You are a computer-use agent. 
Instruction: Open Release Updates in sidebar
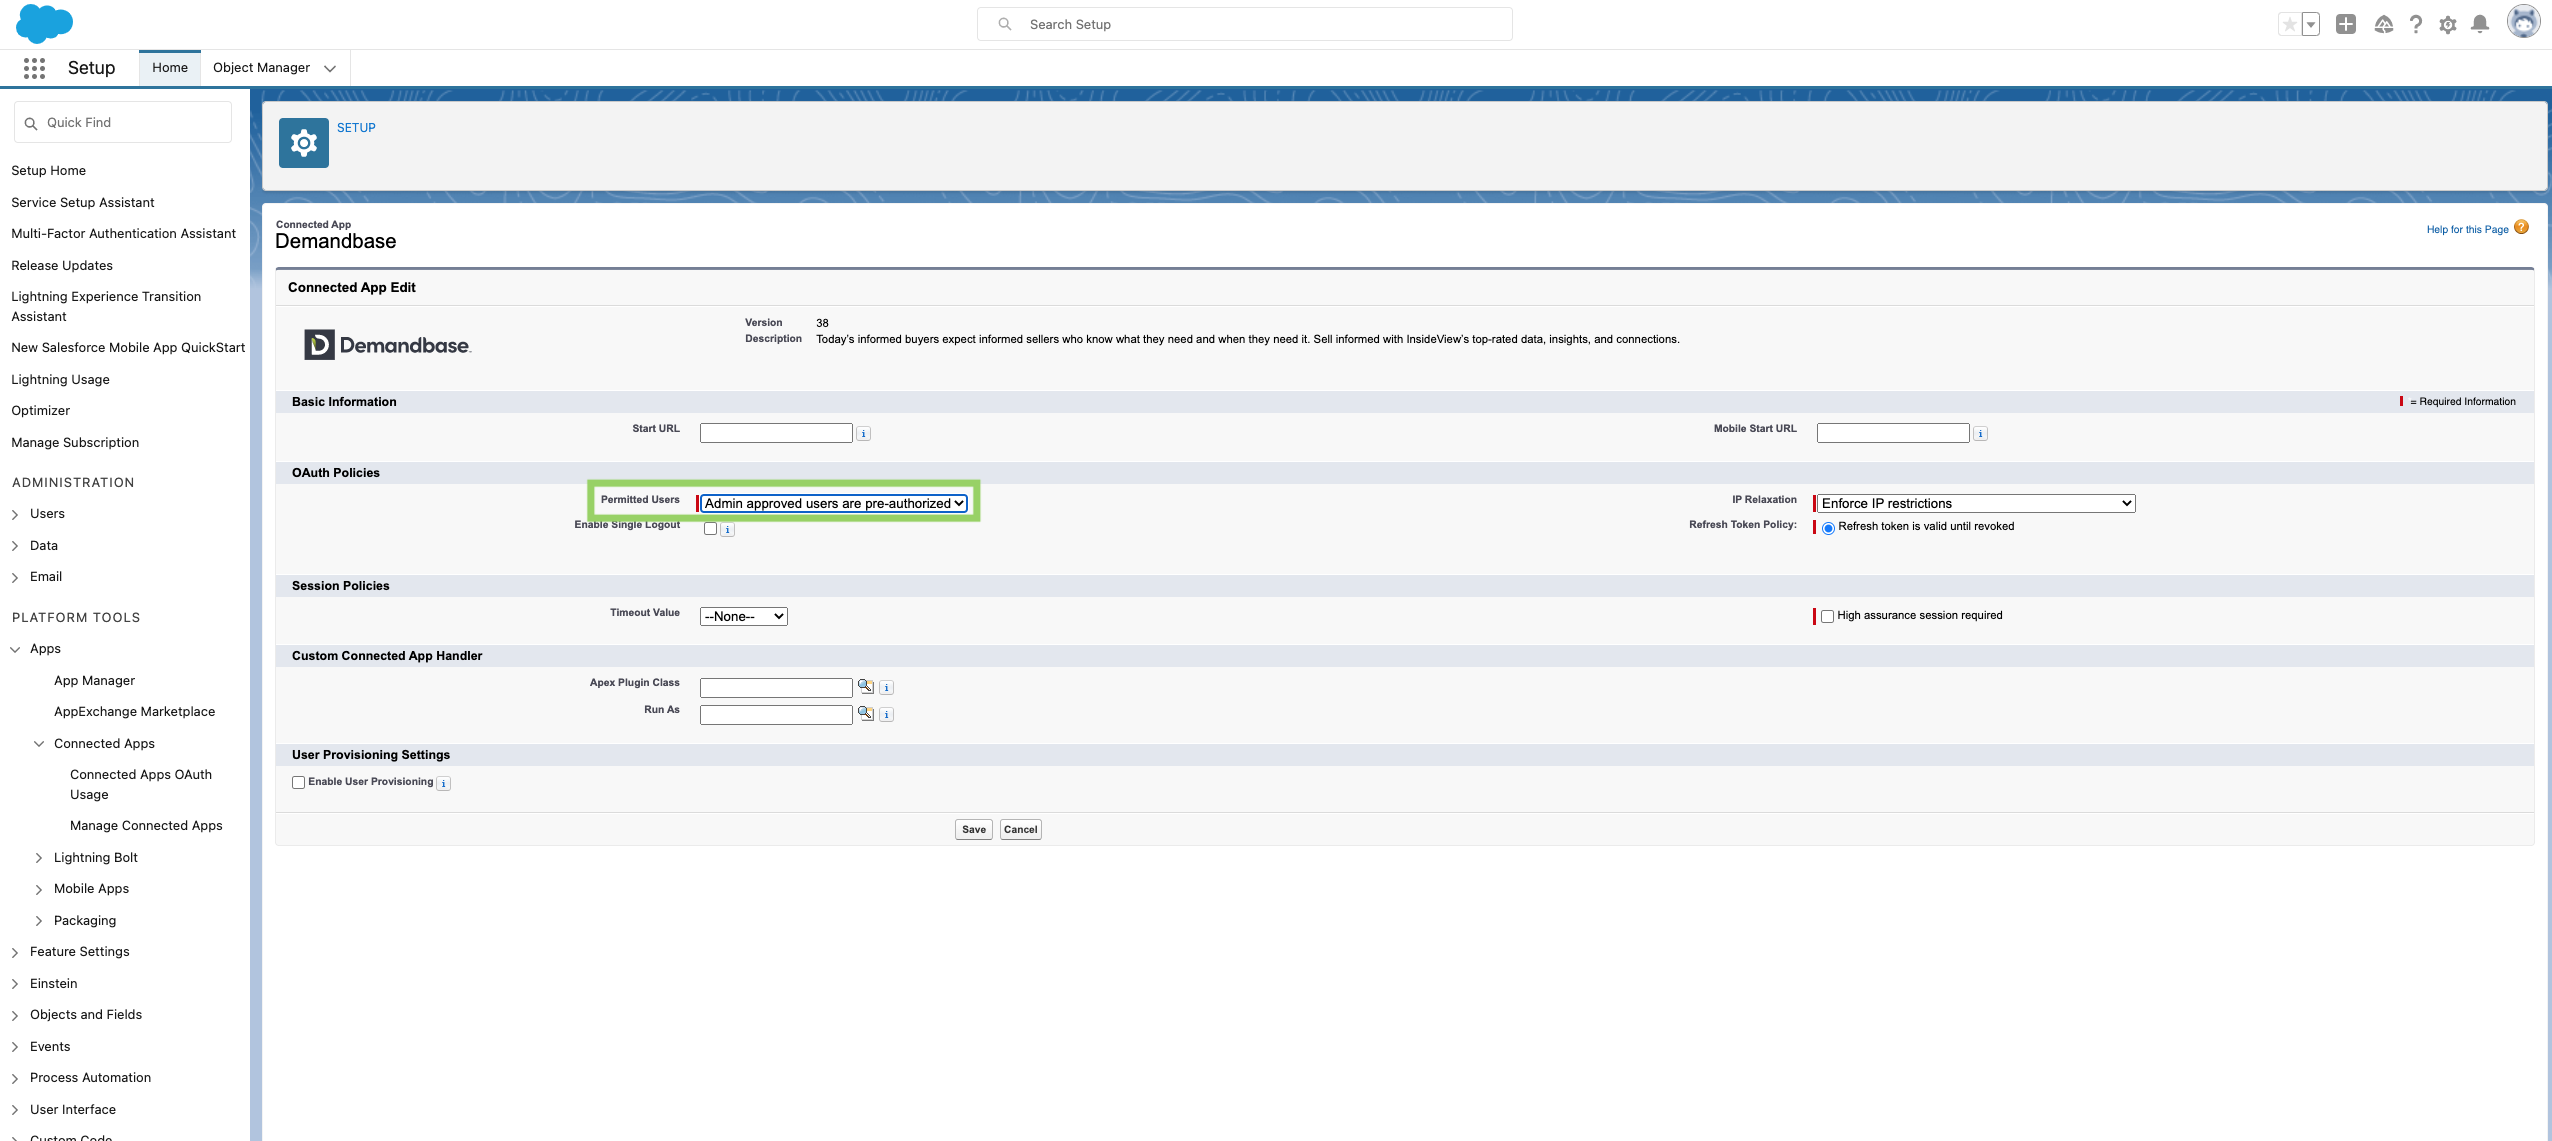[62, 266]
